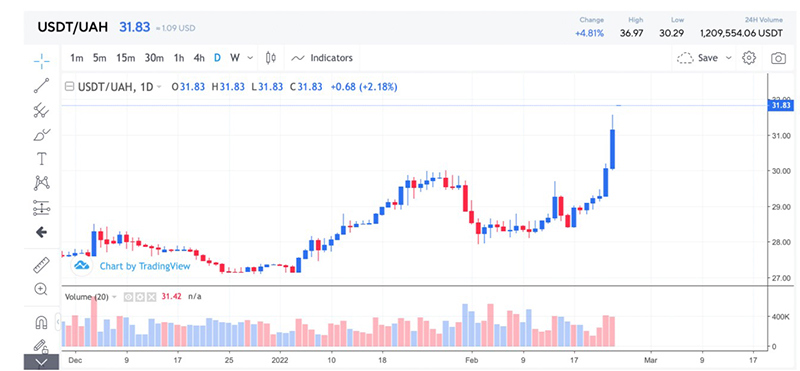Image resolution: width=800 pixels, height=371 pixels.
Task: Open the Save dropdown arrow
Action: point(729,58)
